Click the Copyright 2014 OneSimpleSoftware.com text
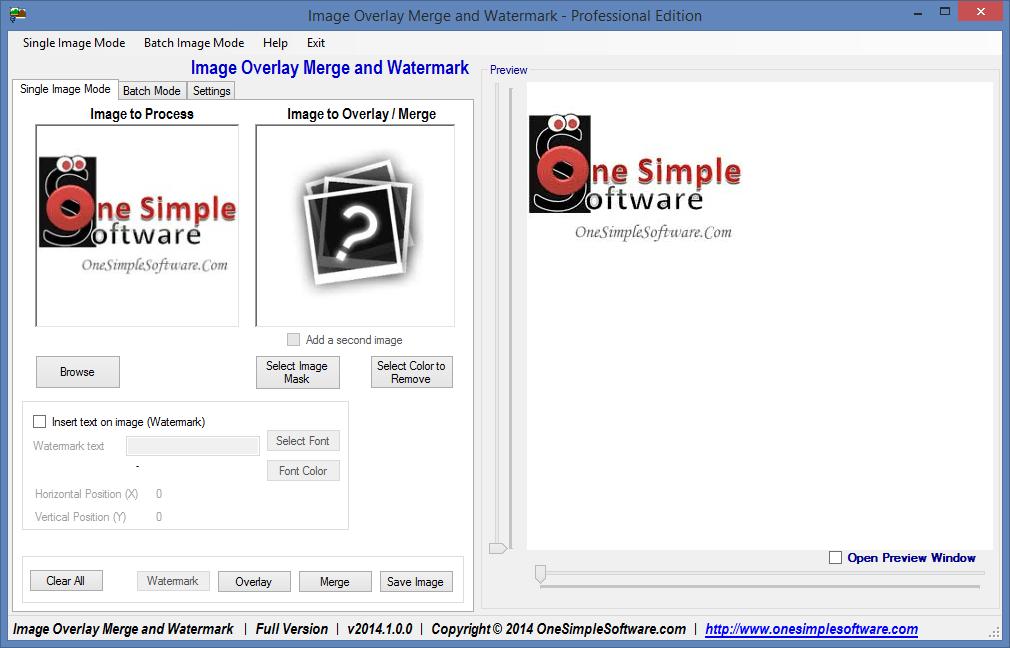This screenshot has height=648, width=1010. [x=558, y=629]
